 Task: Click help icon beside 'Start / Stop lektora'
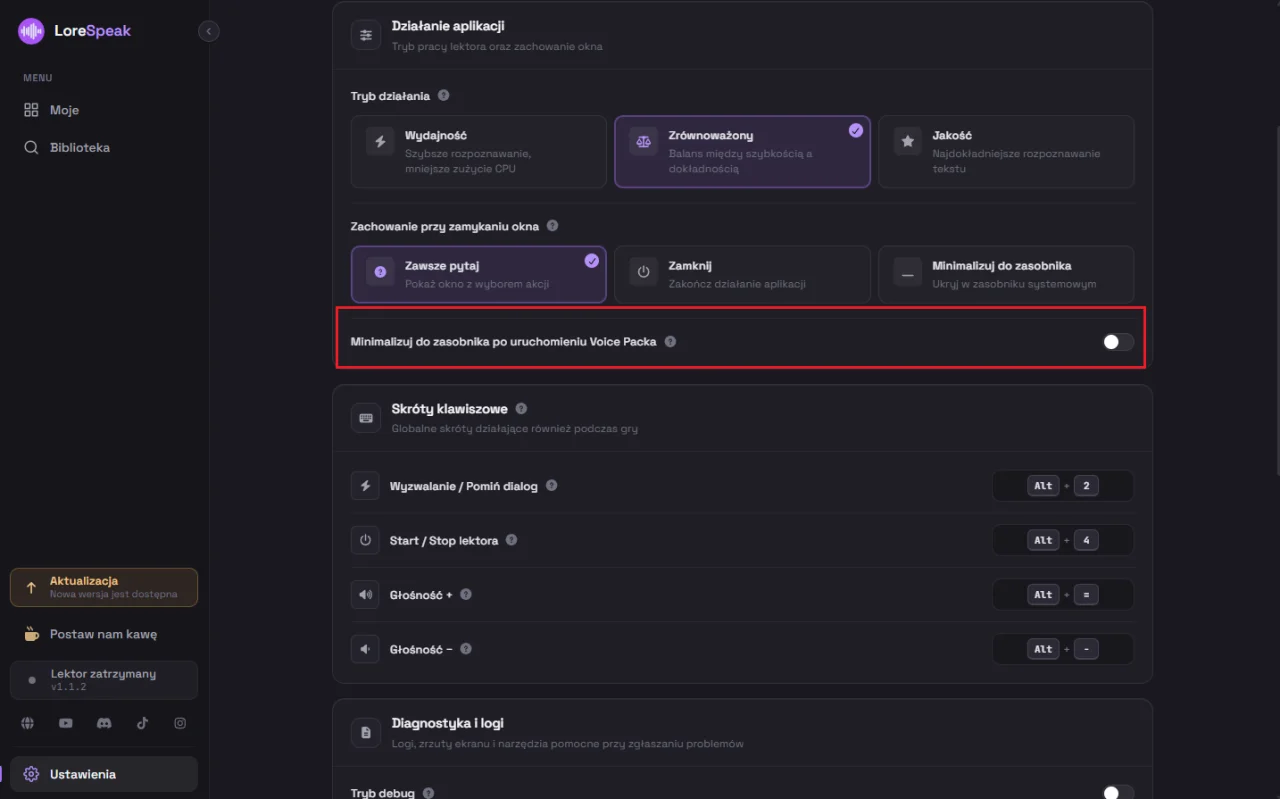point(511,540)
